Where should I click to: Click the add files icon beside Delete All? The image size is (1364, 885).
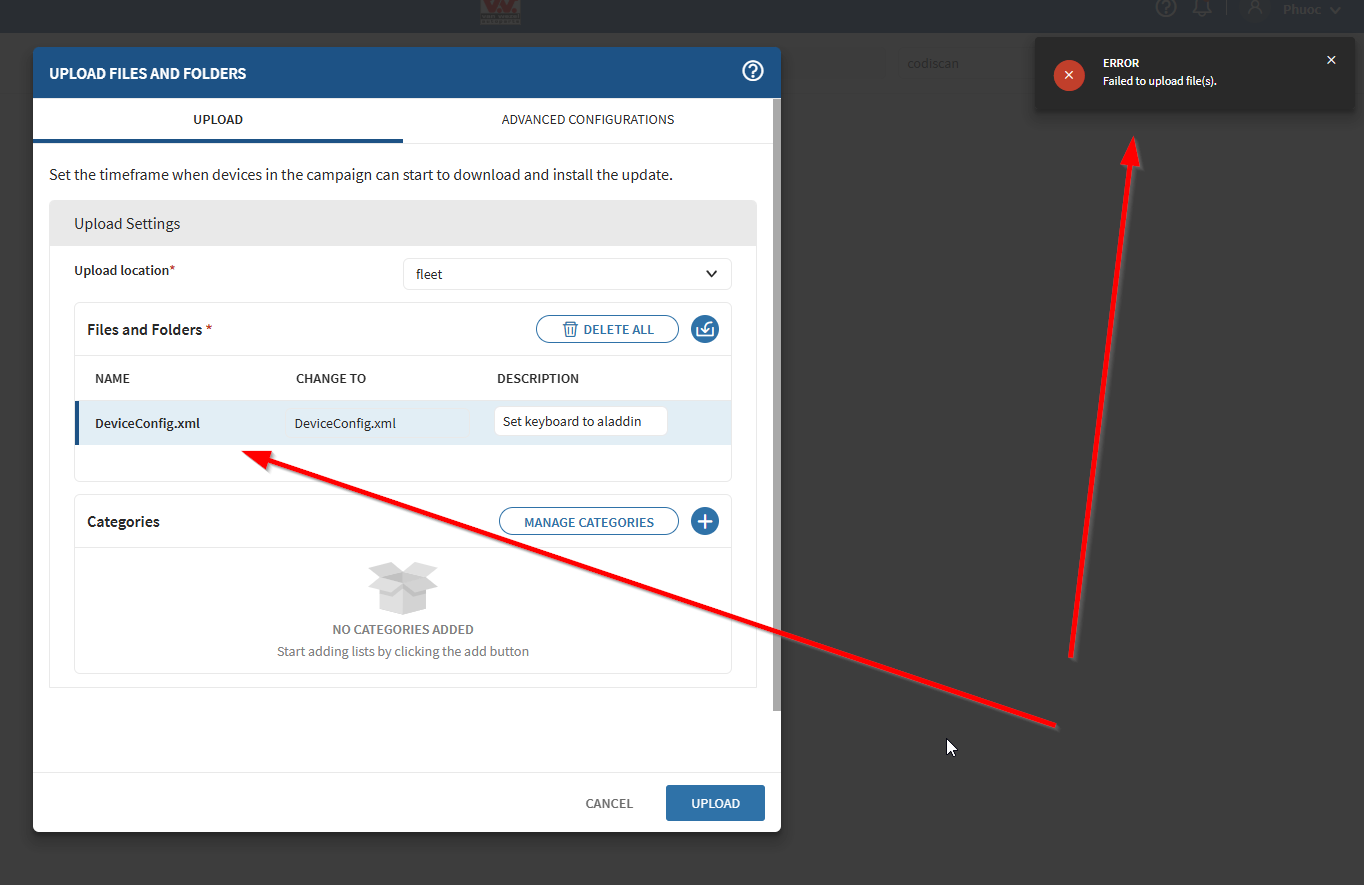(x=705, y=329)
